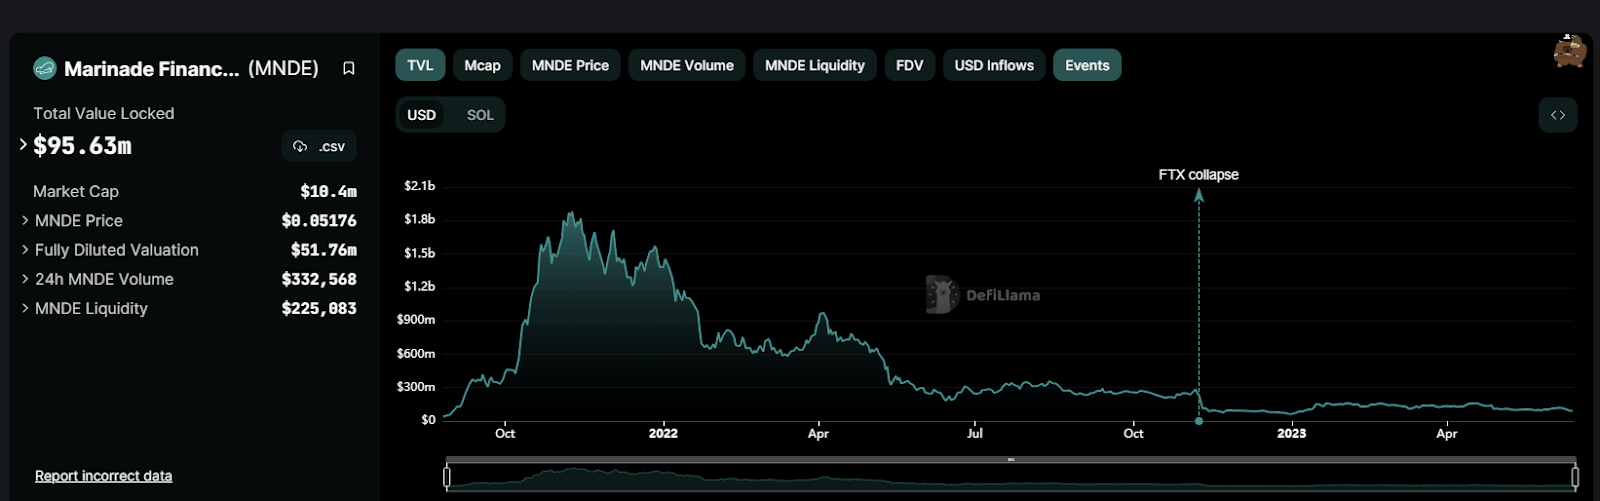
Task: Download TVL data as .csv
Action: click(319, 146)
